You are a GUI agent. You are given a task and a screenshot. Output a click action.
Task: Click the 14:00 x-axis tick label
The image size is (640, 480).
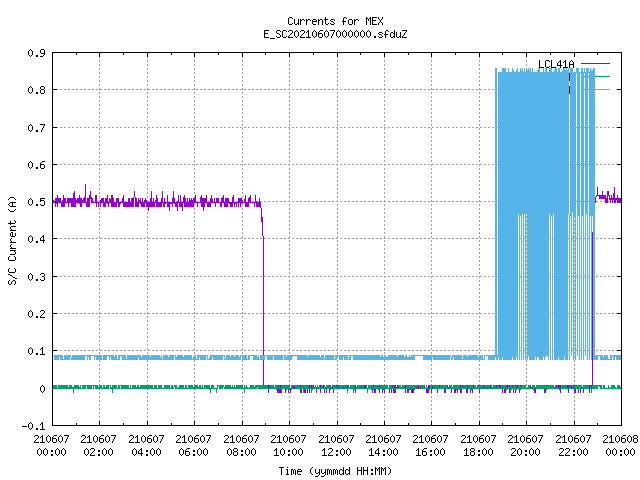point(383,452)
